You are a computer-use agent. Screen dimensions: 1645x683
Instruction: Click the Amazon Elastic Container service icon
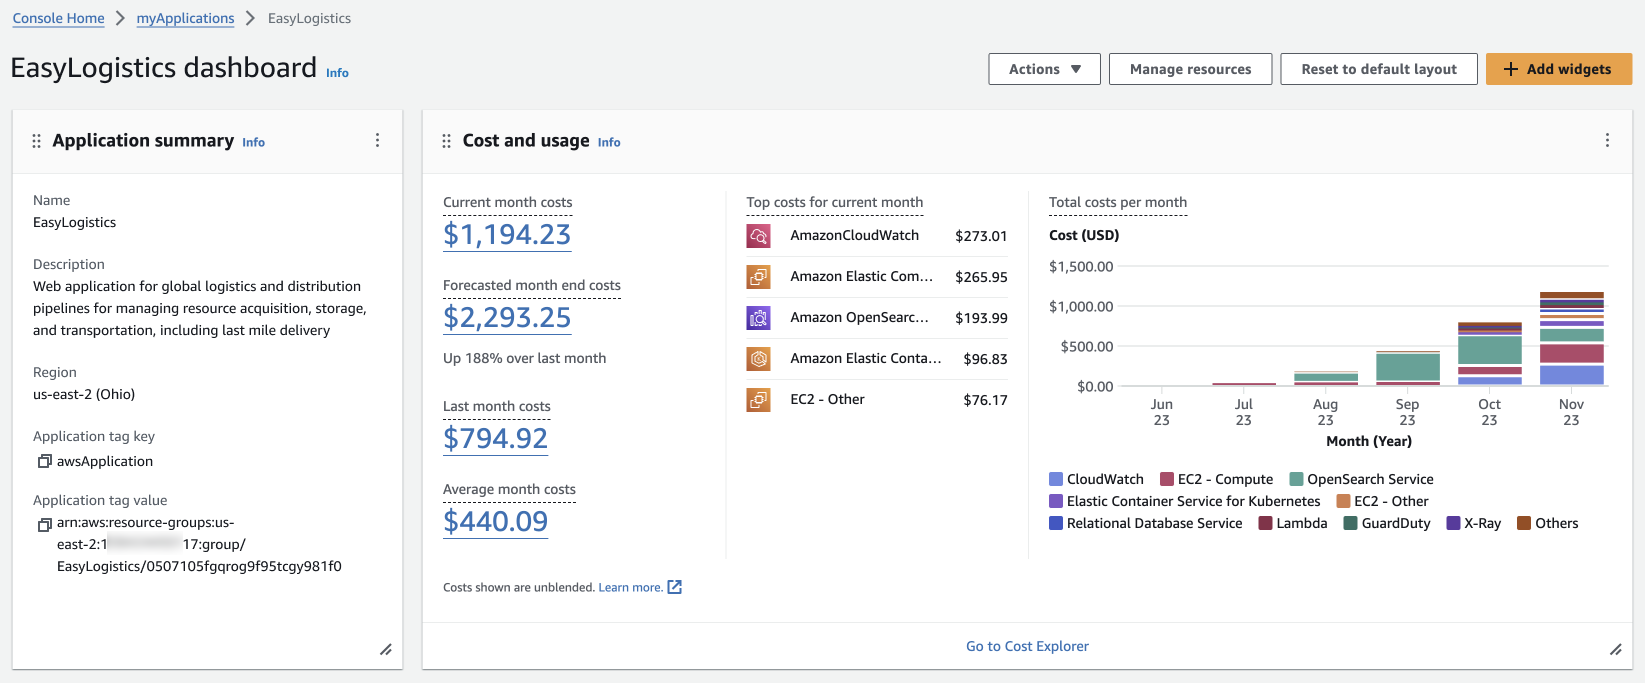(758, 359)
